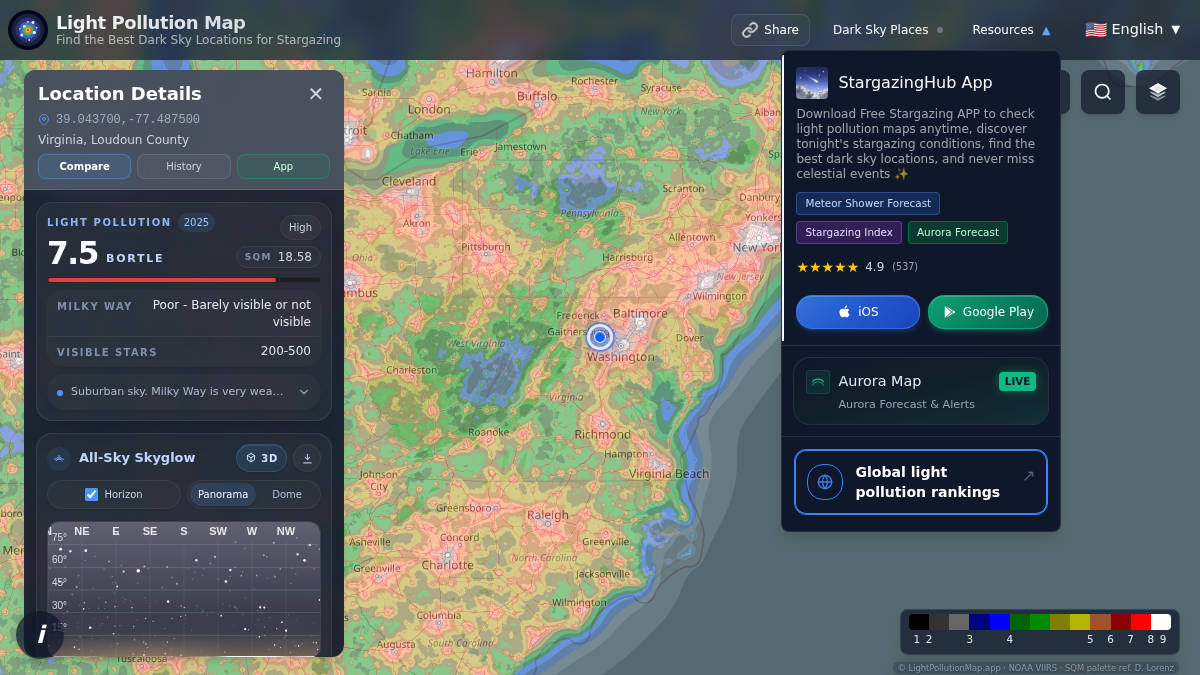Collapse the Resources menu
The image size is (1200, 675).
click(1011, 30)
